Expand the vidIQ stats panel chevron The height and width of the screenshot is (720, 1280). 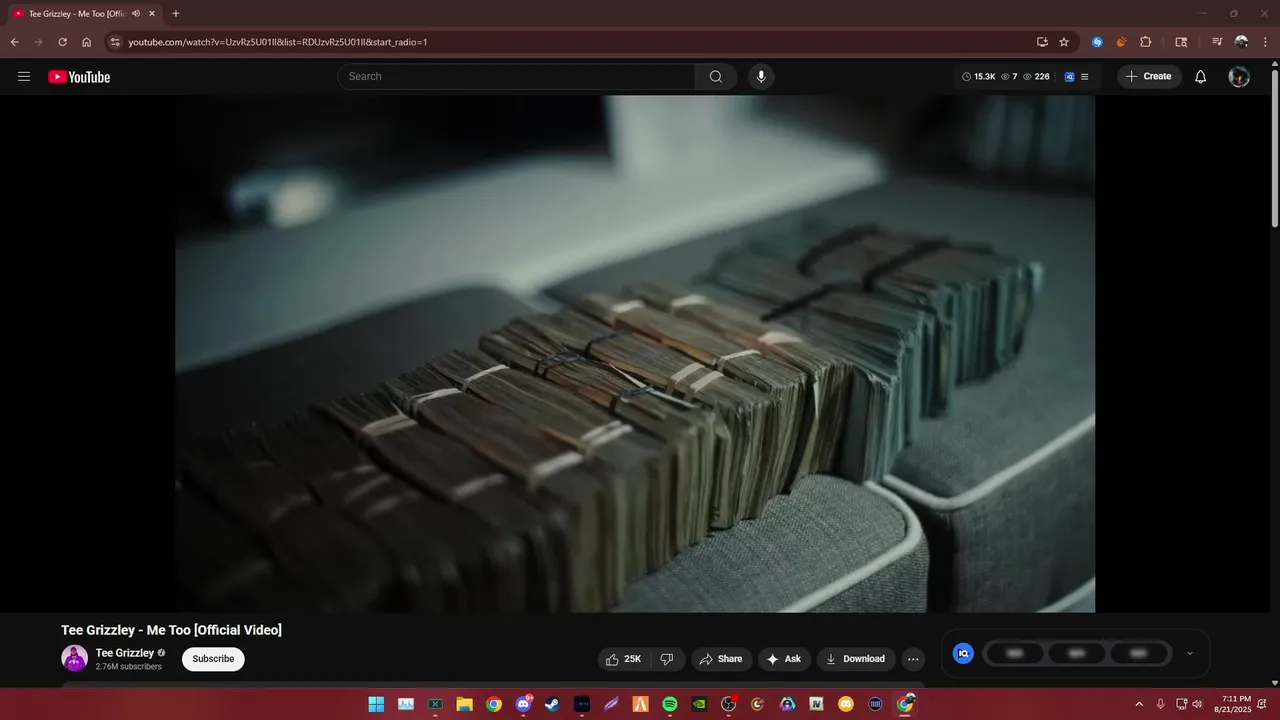1189,653
